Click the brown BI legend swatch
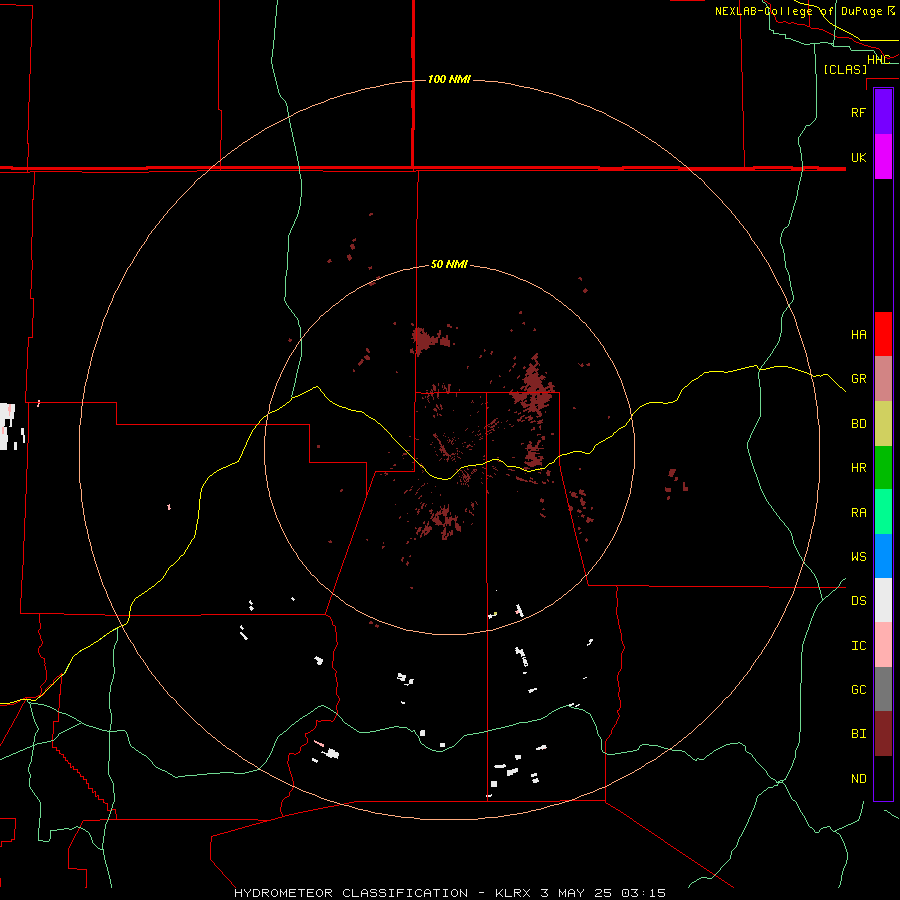The image size is (900, 900). [883, 734]
